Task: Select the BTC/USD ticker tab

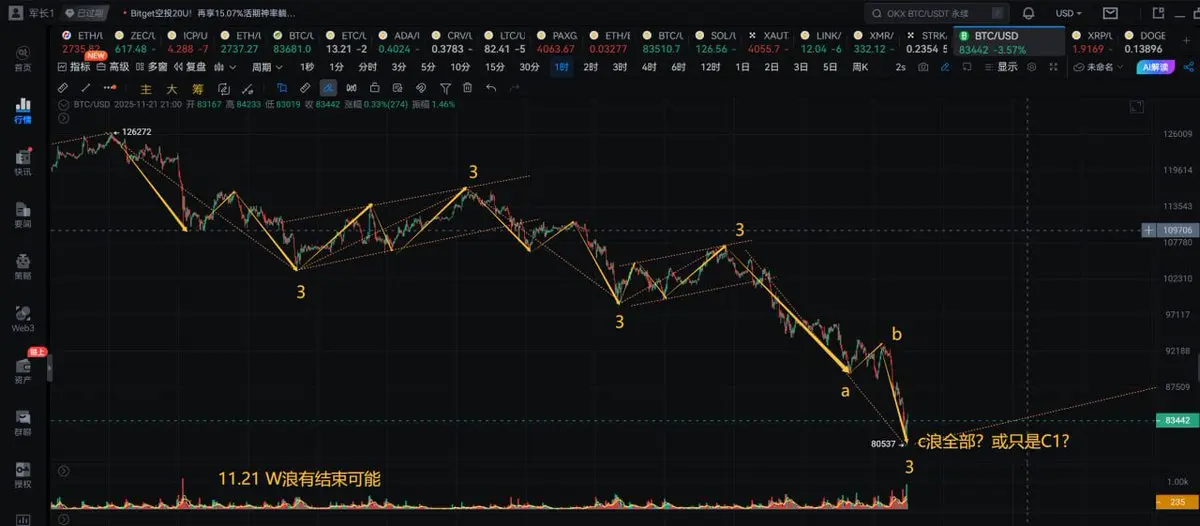Action: 1007,42
